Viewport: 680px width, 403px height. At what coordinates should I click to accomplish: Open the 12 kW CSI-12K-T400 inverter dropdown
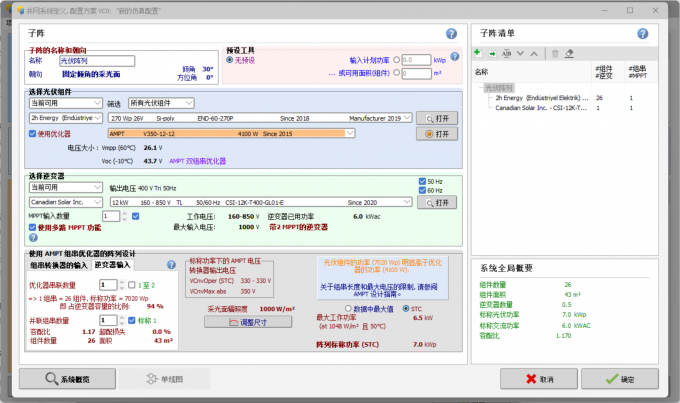coord(261,202)
